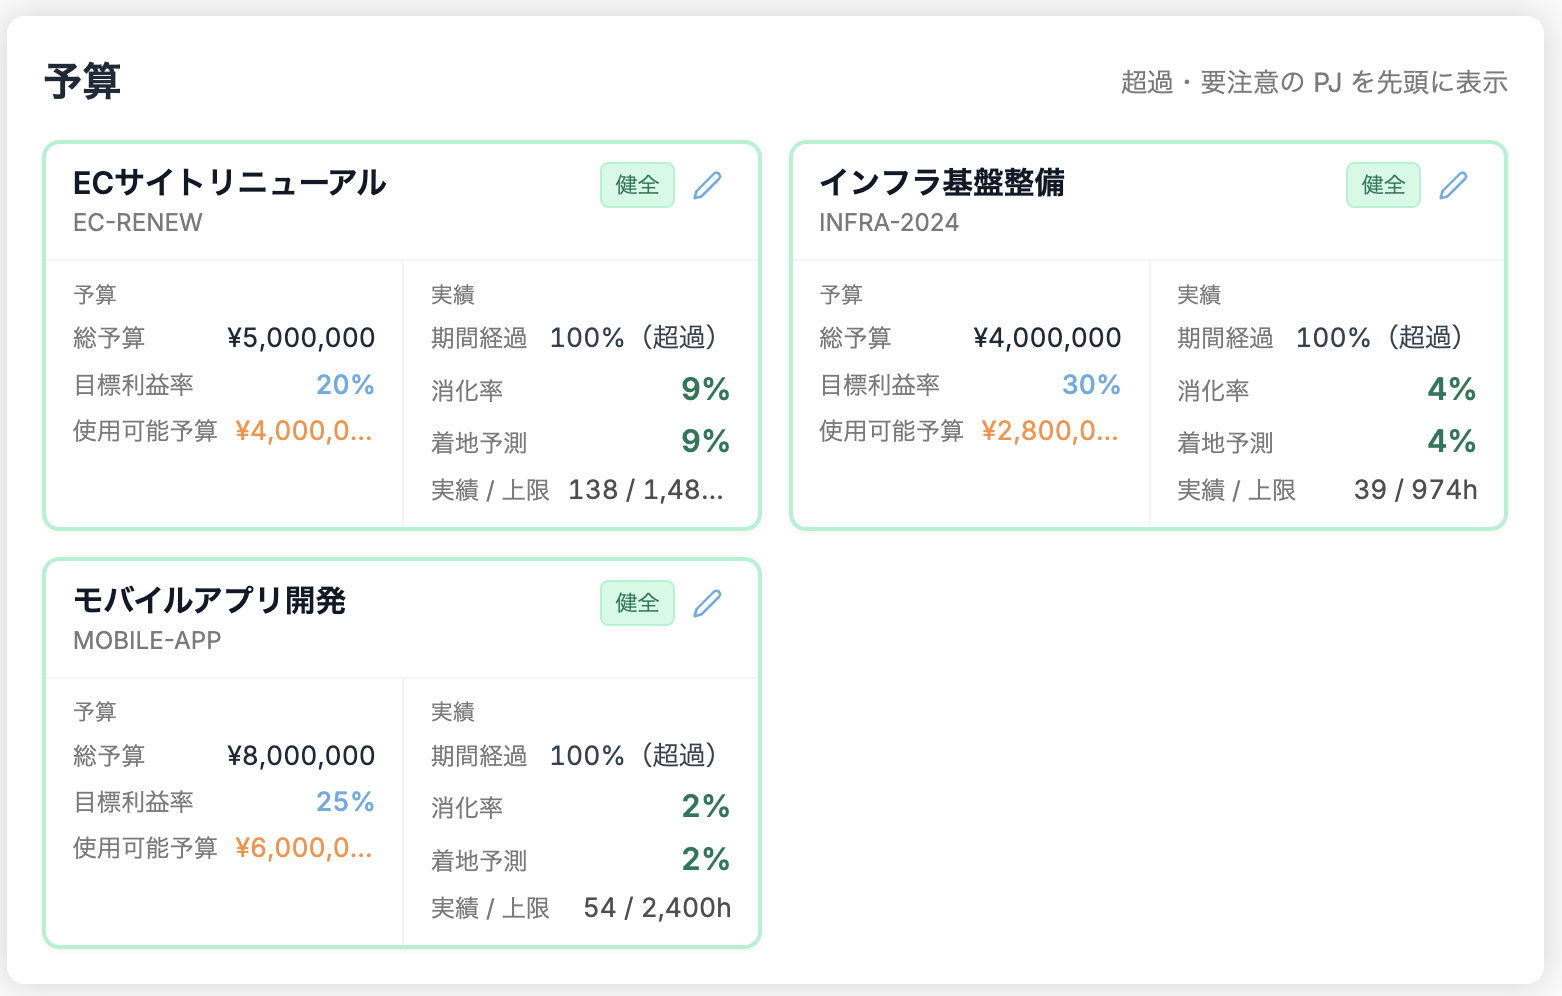
Task: Click 健全 badge on ECサイトリニューアル card
Action: 637,185
